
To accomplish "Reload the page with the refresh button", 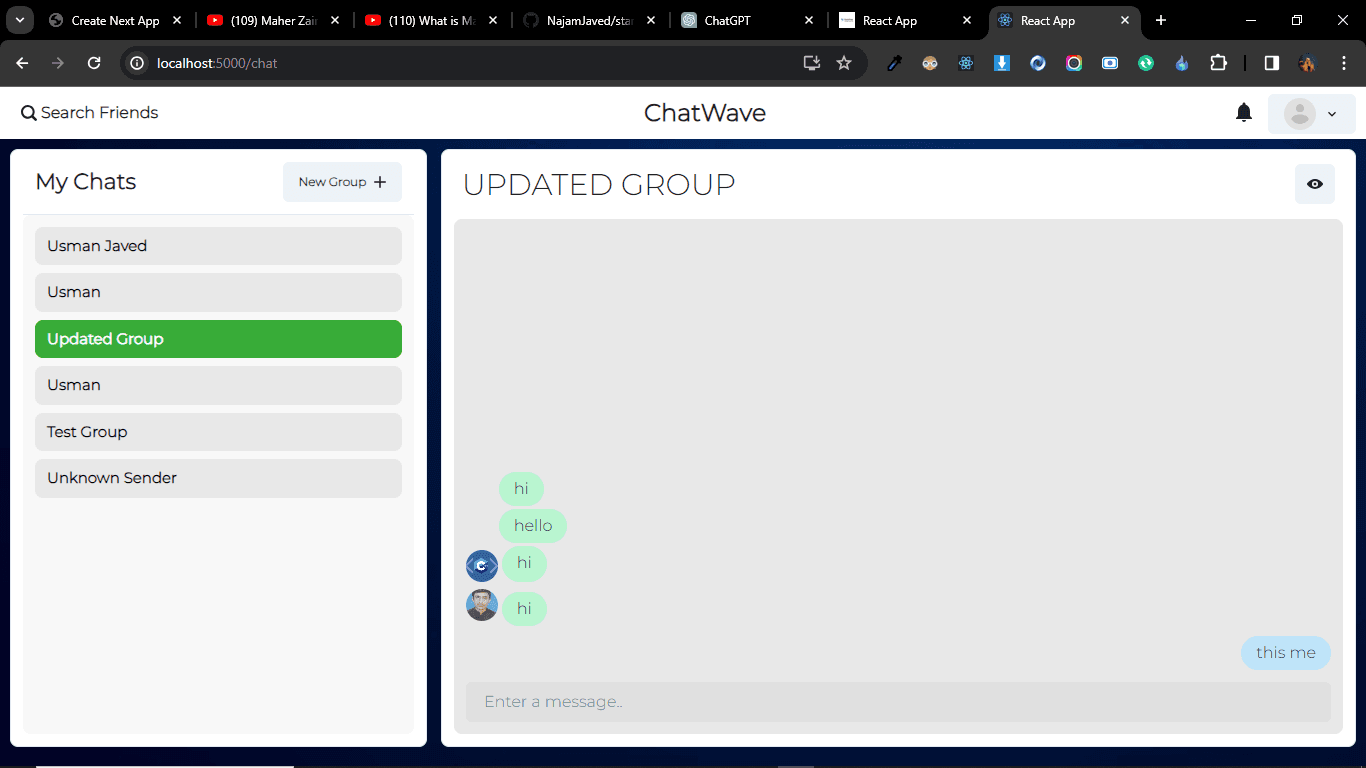I will point(94,63).
